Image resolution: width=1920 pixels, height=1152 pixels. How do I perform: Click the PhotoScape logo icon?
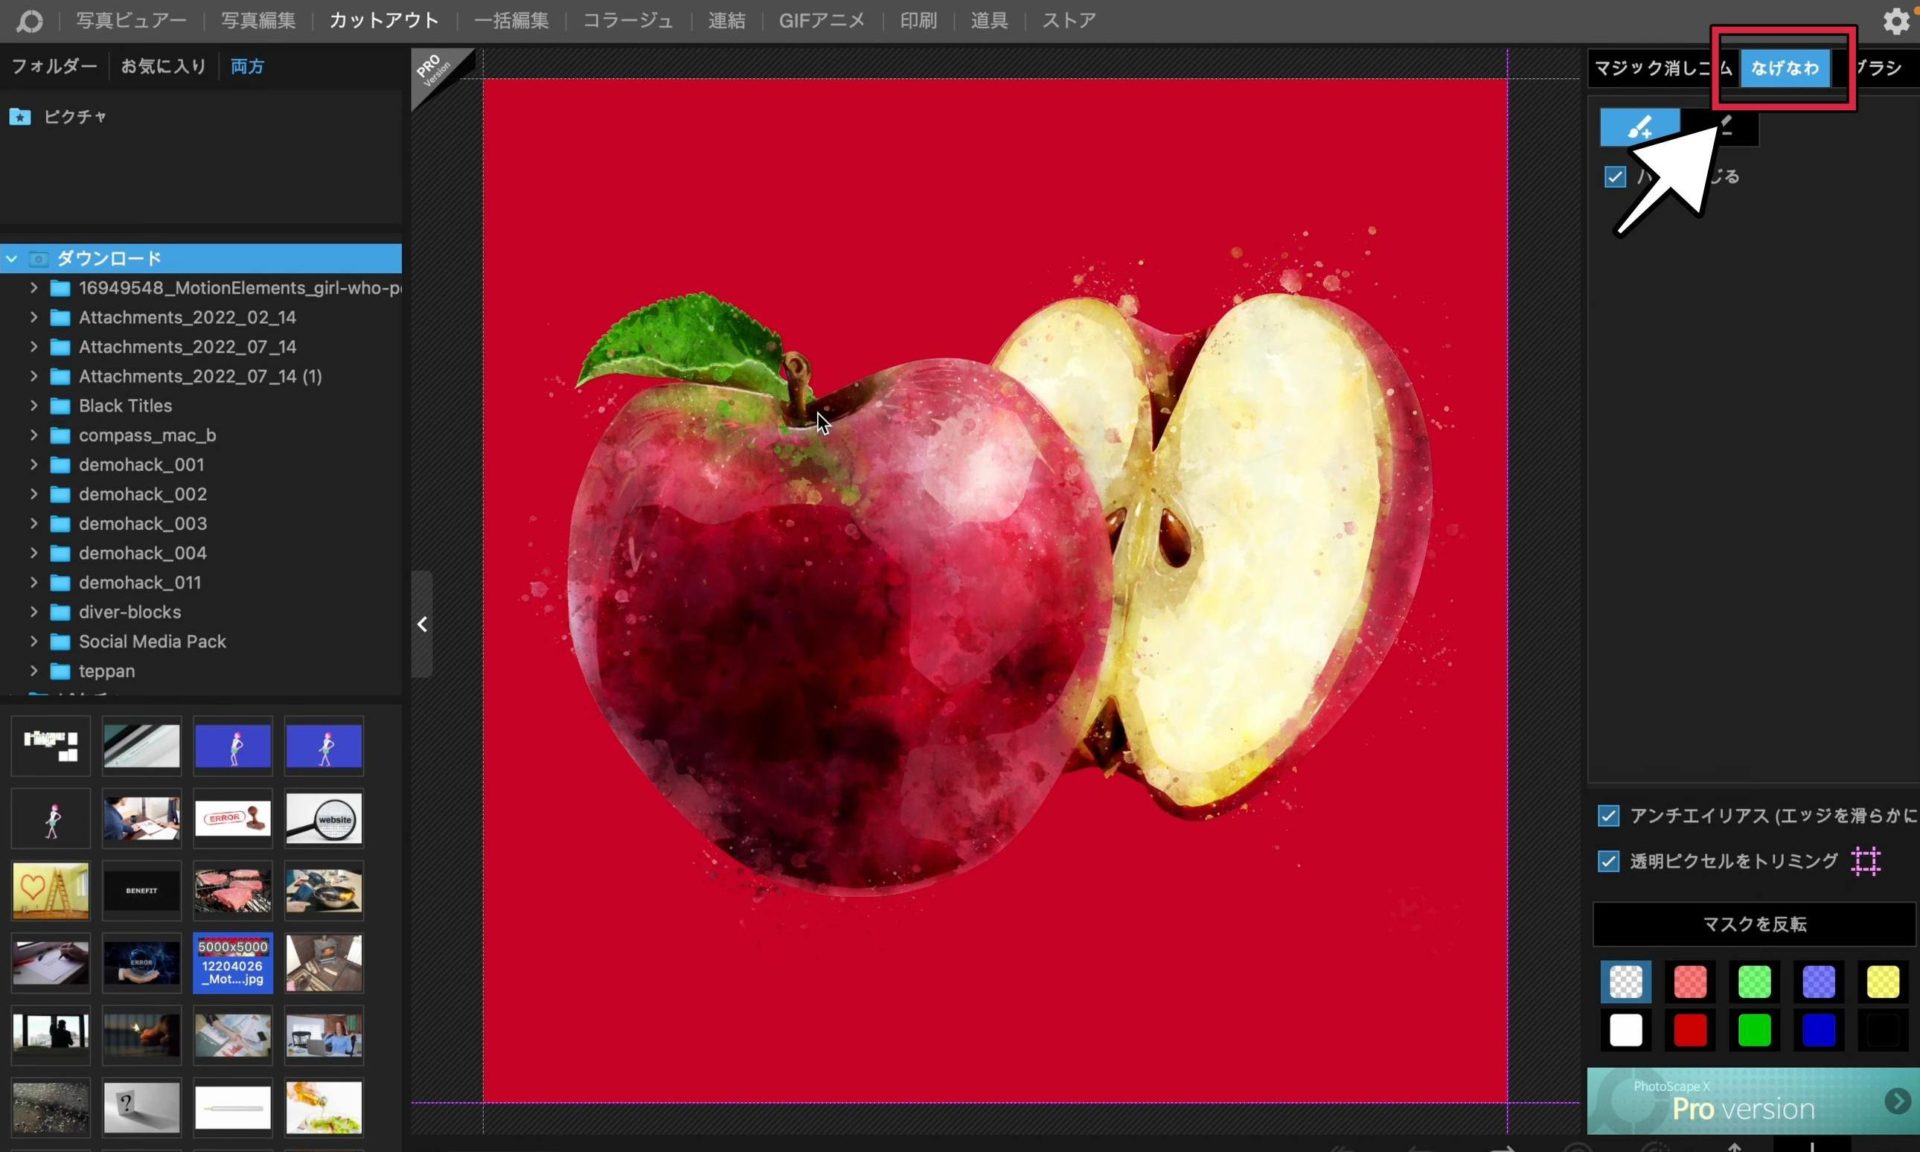pyautogui.click(x=30, y=21)
